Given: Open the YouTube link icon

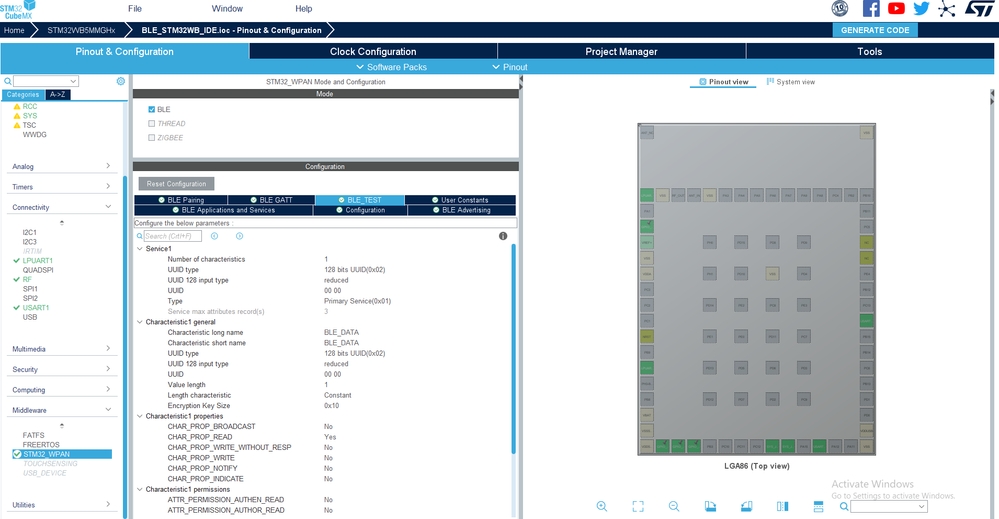Looking at the screenshot, I should [896, 9].
